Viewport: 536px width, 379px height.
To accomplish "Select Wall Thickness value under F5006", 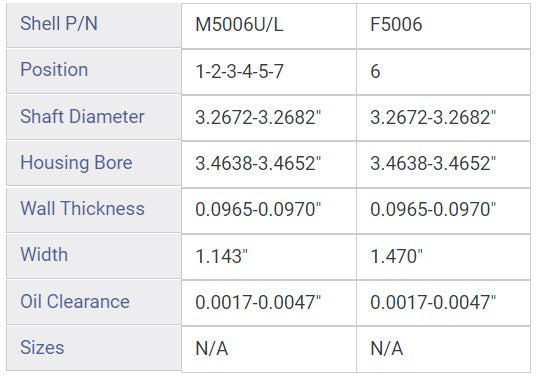I will [443, 211].
